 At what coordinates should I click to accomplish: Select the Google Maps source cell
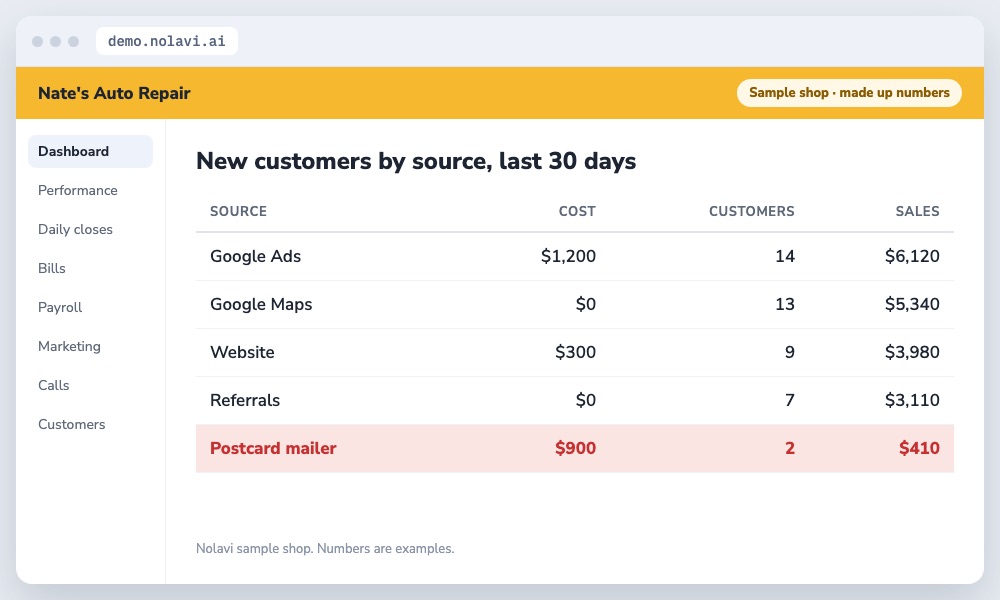[x=261, y=304]
